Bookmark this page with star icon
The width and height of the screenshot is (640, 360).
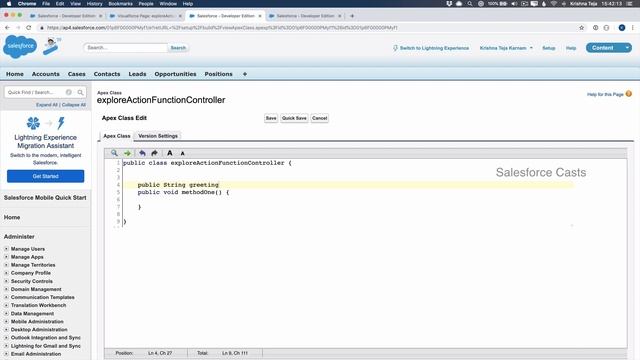(581, 28)
